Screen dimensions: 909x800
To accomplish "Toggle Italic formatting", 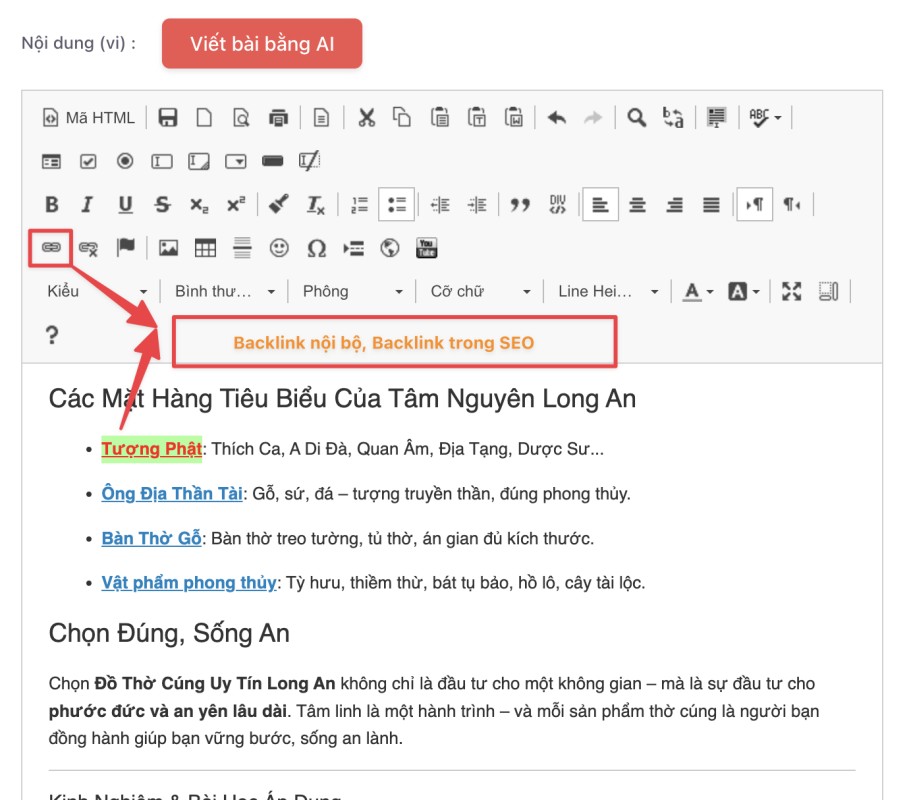I will pyautogui.click(x=88, y=205).
